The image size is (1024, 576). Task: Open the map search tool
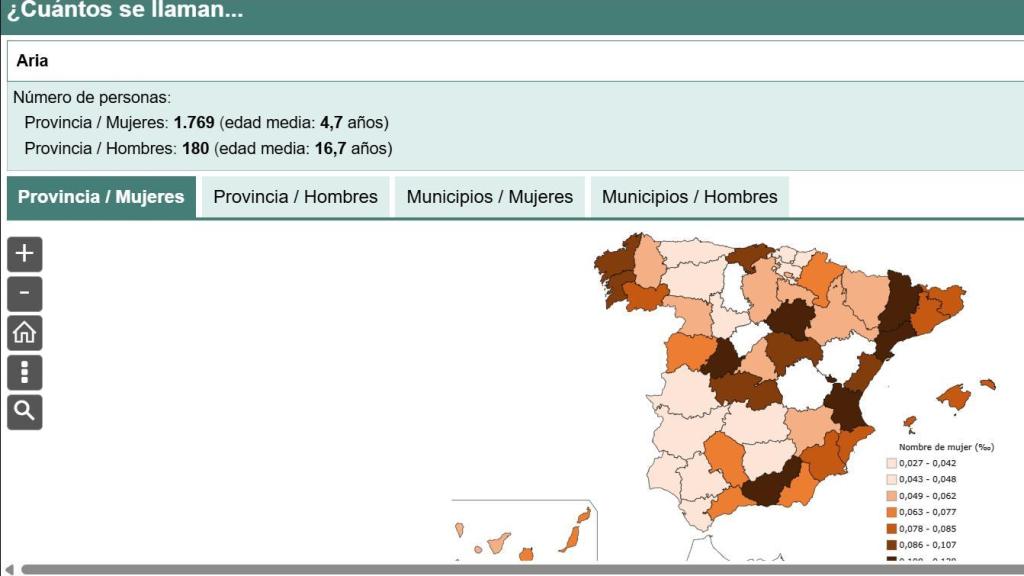click(25, 411)
